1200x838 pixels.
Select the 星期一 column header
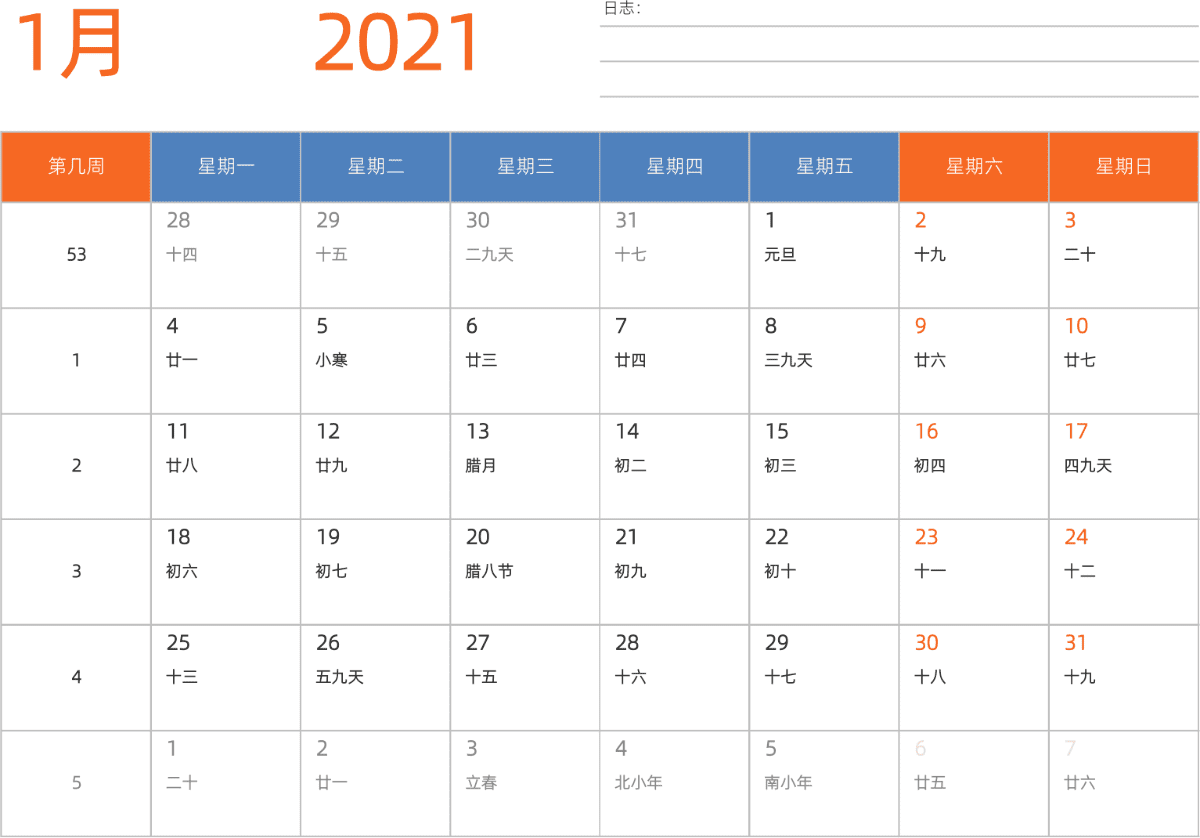(226, 167)
